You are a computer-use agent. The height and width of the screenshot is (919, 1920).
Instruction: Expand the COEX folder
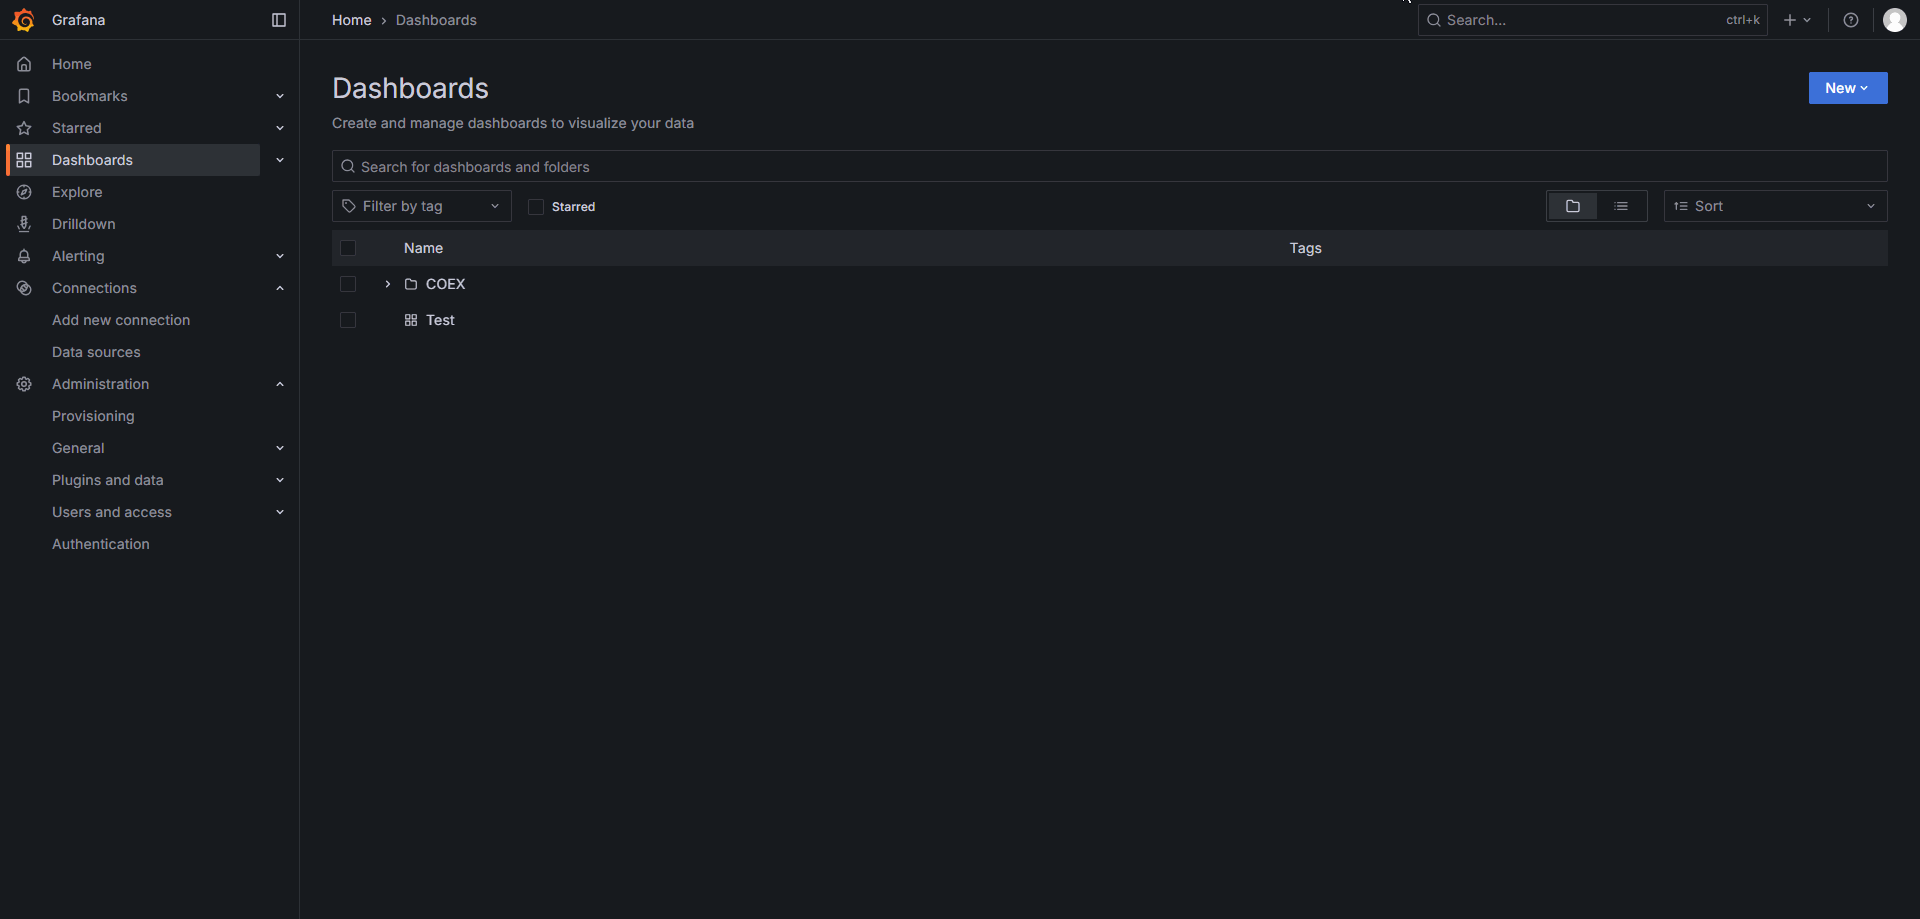[x=388, y=284]
